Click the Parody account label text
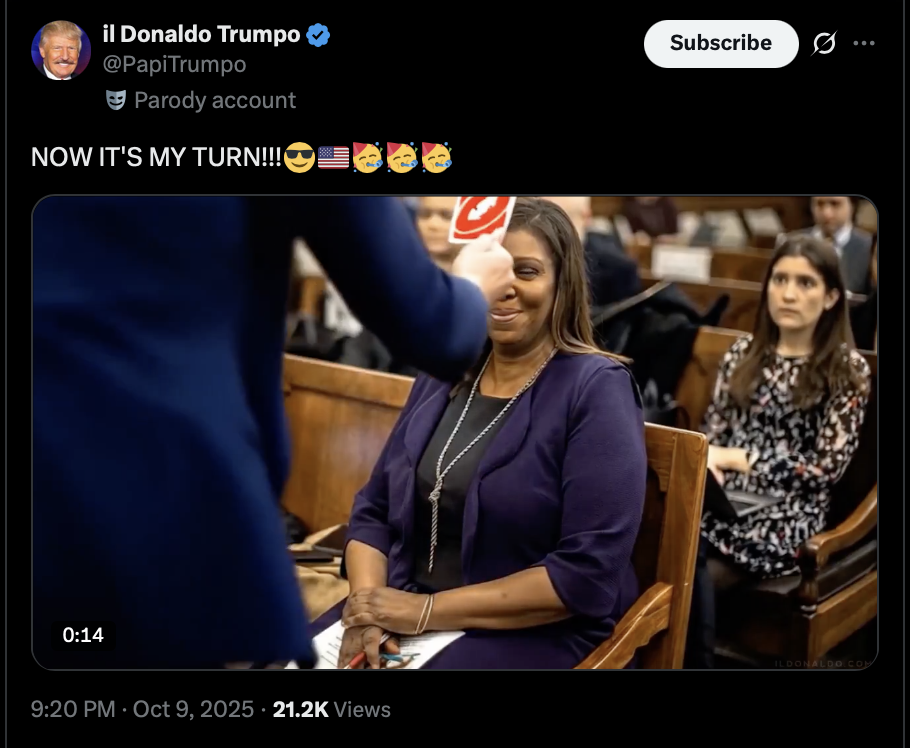This screenshot has height=748, width=910. 215,100
